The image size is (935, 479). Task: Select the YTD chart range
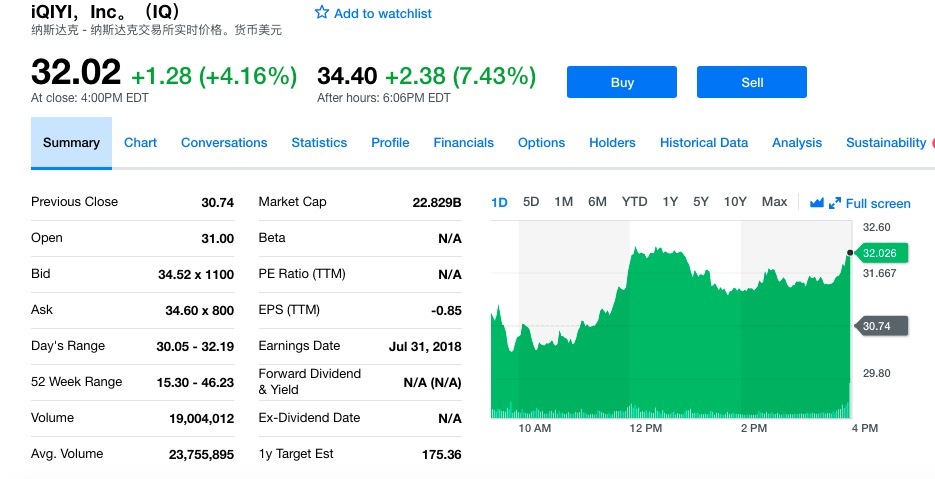(634, 202)
